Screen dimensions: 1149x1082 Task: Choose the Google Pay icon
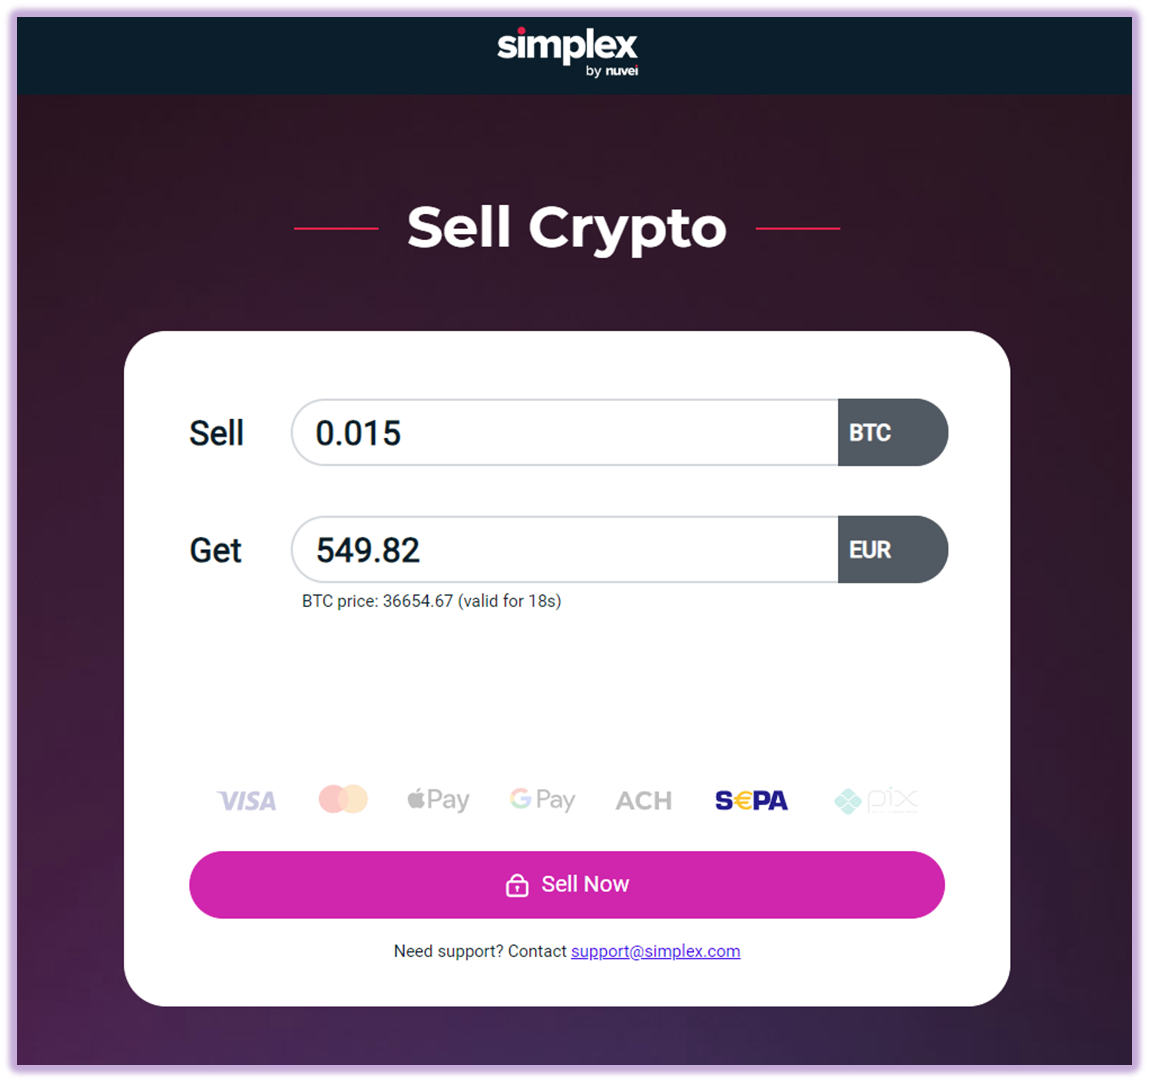point(542,799)
